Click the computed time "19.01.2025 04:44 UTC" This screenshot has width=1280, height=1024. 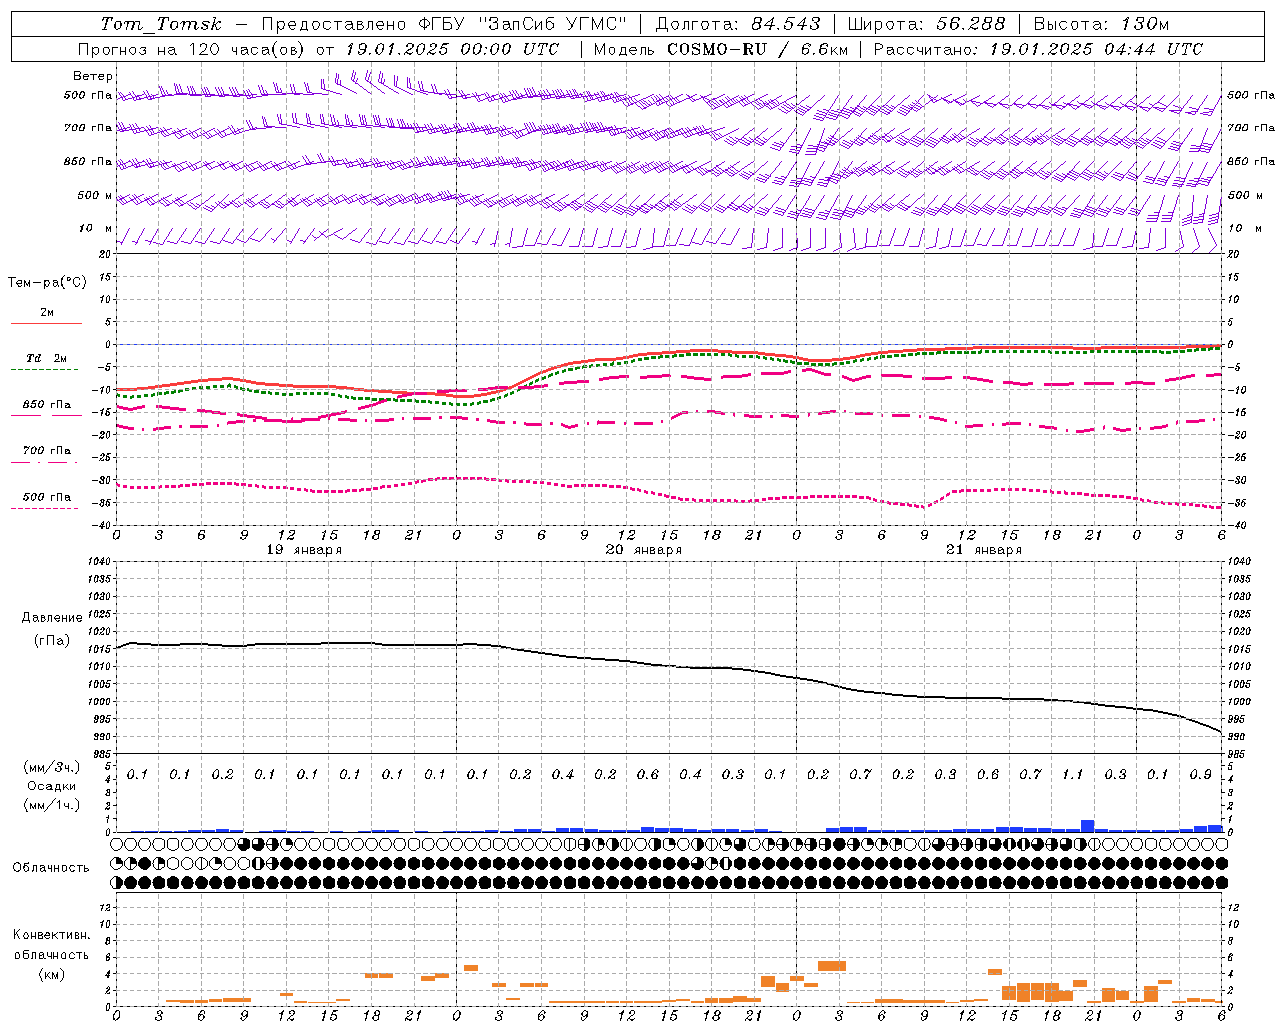tap(1096, 49)
